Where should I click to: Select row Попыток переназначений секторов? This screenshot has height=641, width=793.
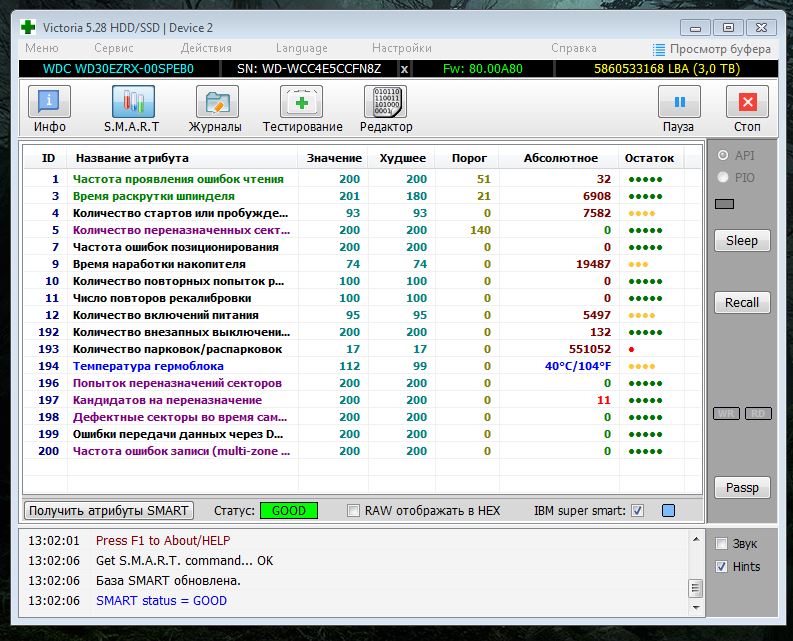[363, 383]
